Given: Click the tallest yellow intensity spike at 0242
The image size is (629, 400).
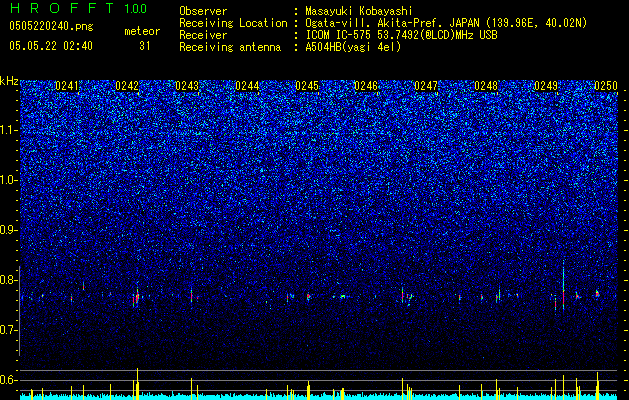Looking at the screenshot, I should click(x=137, y=384).
